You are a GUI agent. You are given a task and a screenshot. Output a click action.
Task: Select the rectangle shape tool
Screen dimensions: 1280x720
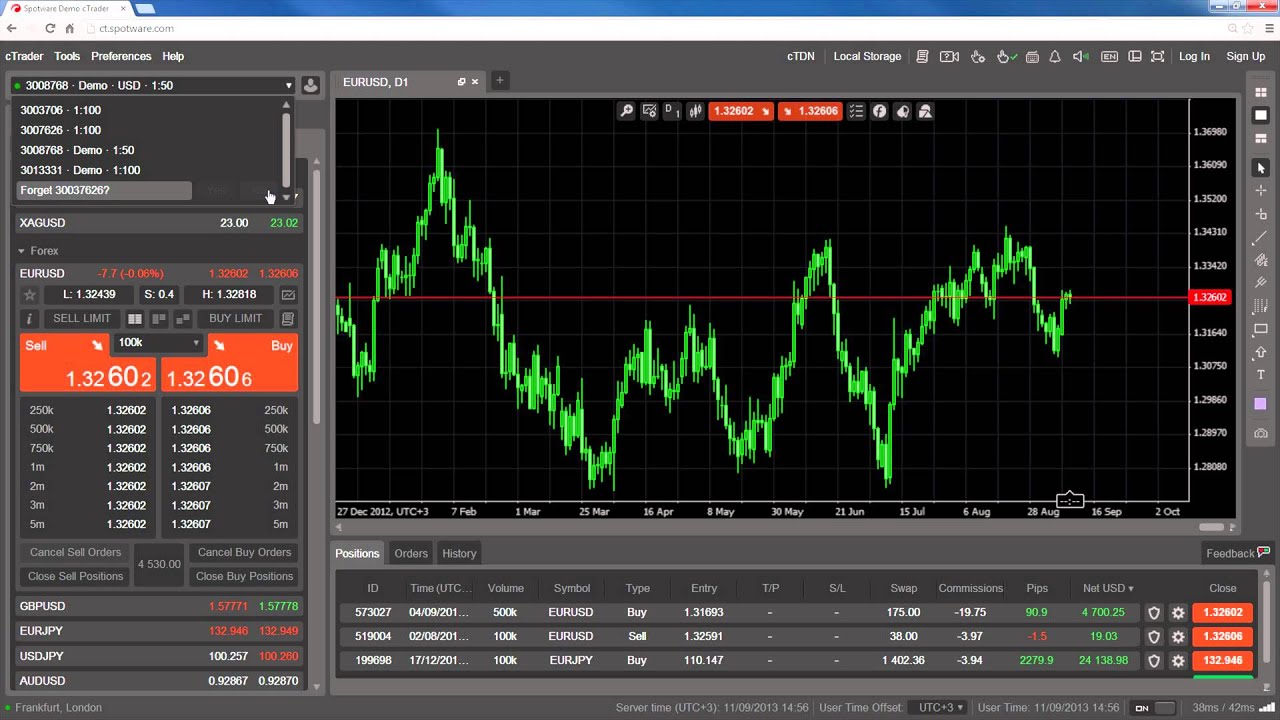pyautogui.click(x=1261, y=329)
